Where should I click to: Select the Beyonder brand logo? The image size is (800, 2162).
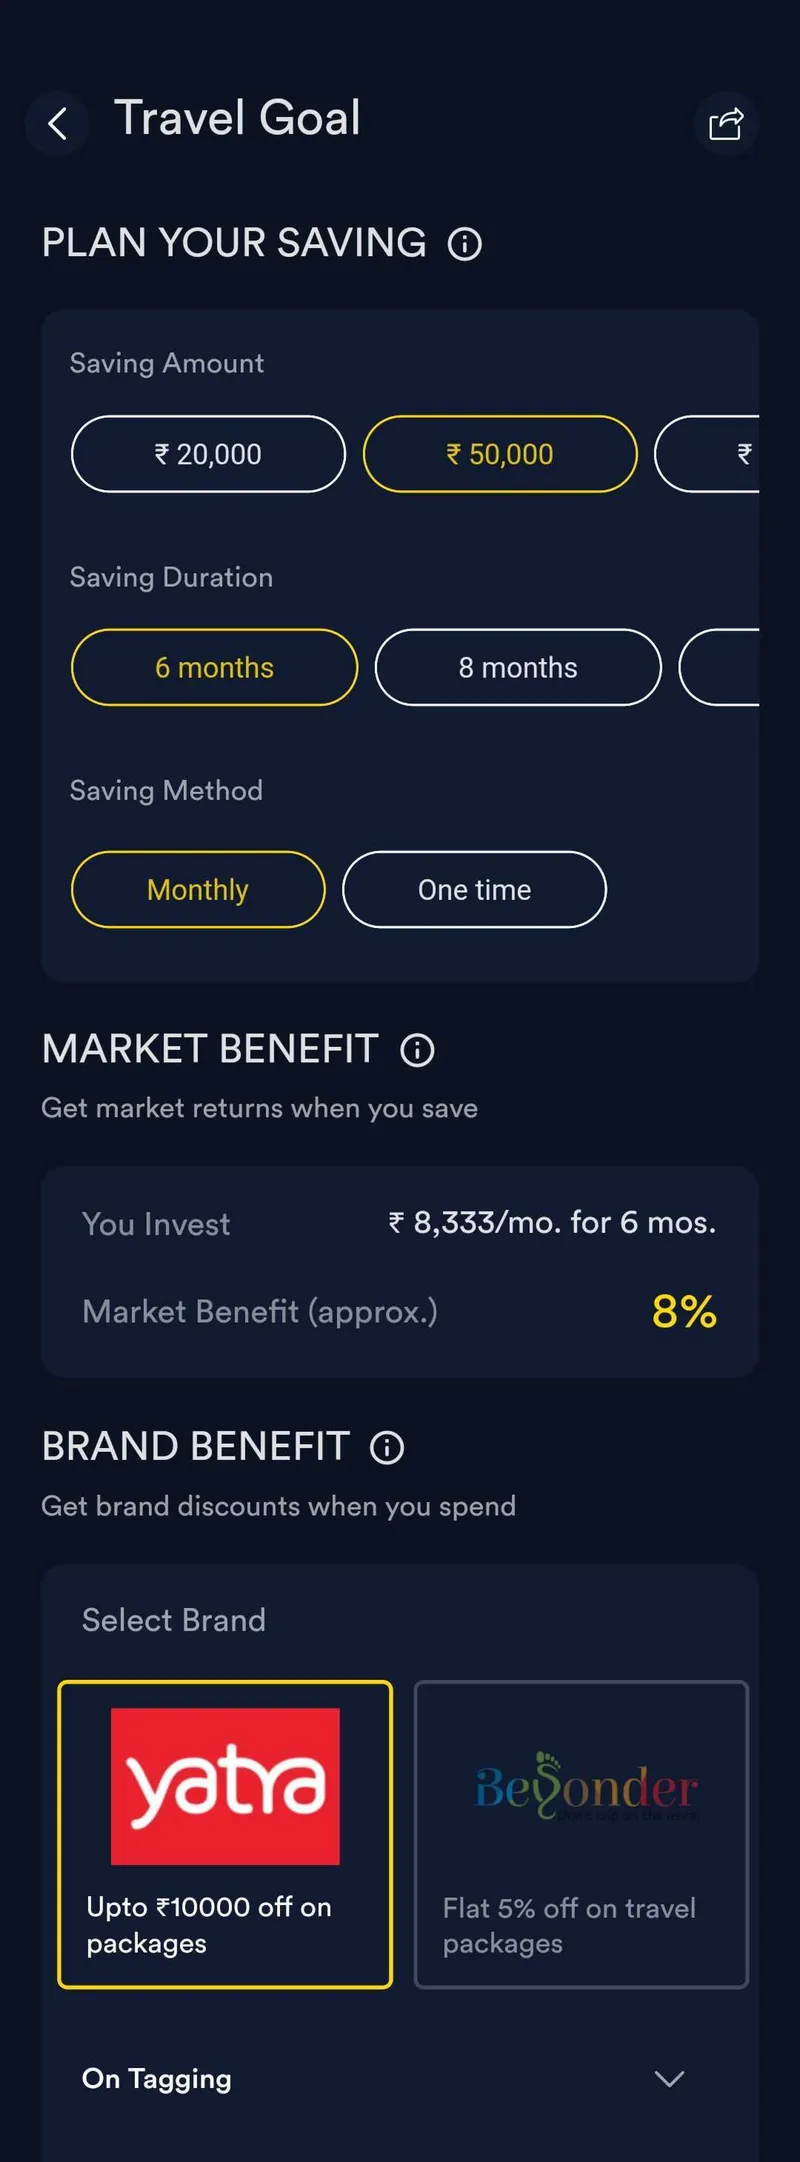click(586, 1787)
